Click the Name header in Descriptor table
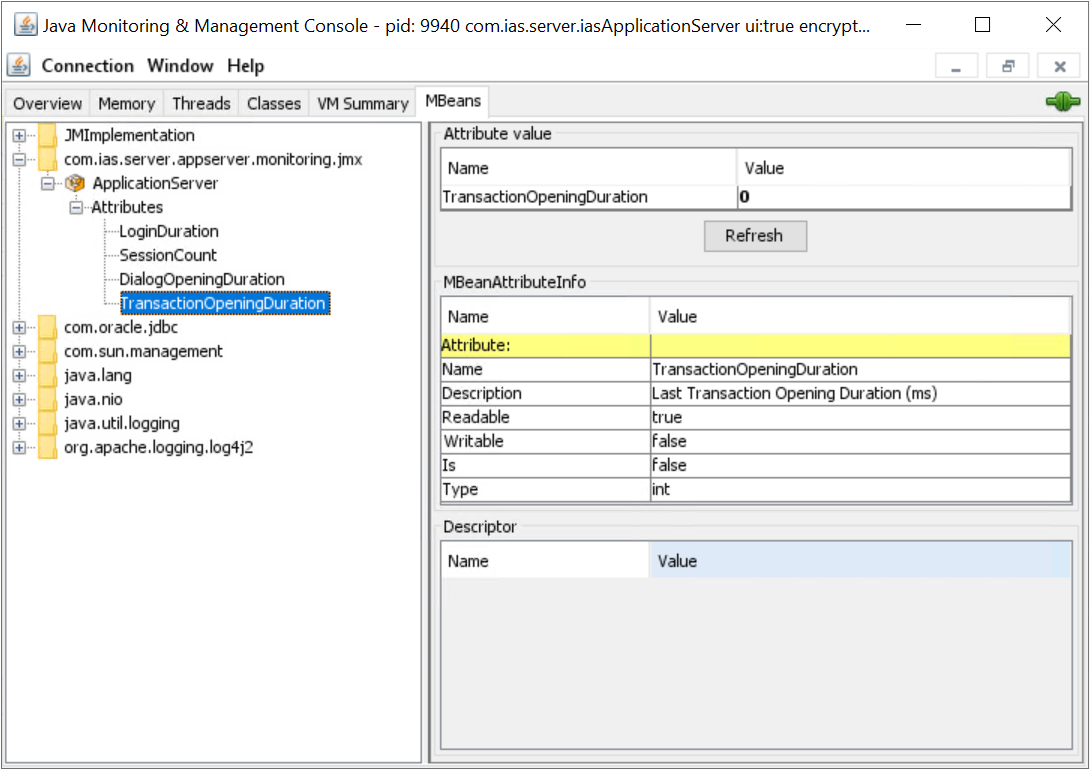 (x=545, y=561)
